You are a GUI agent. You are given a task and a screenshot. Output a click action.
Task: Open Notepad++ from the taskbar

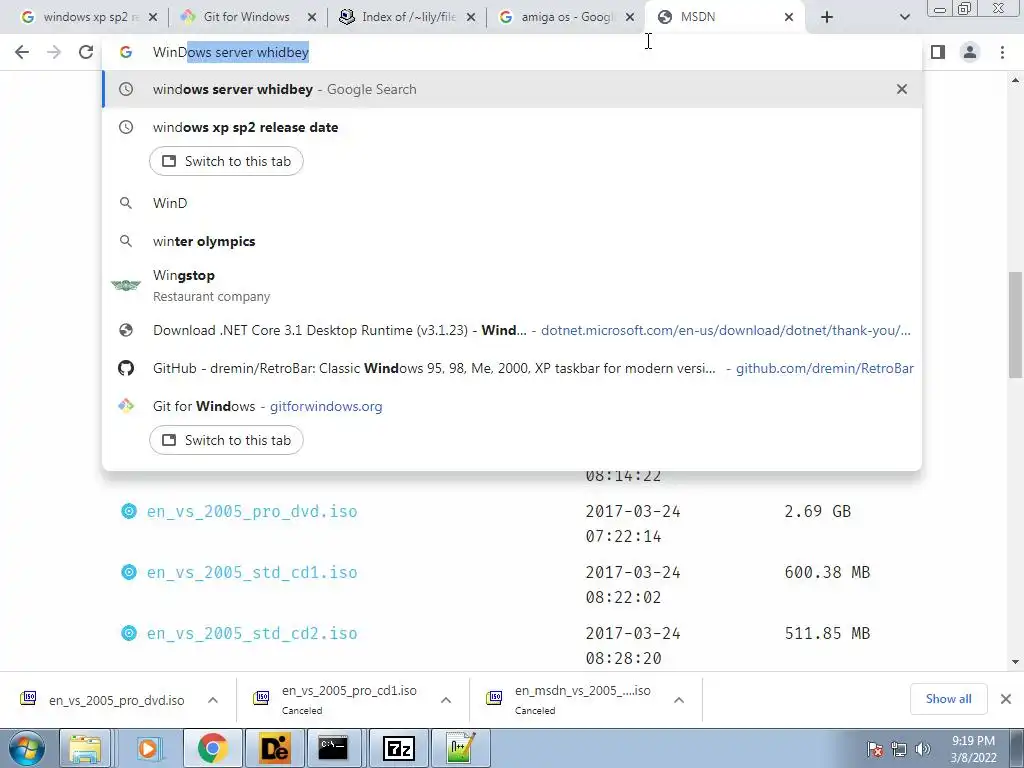pyautogui.click(x=460, y=748)
